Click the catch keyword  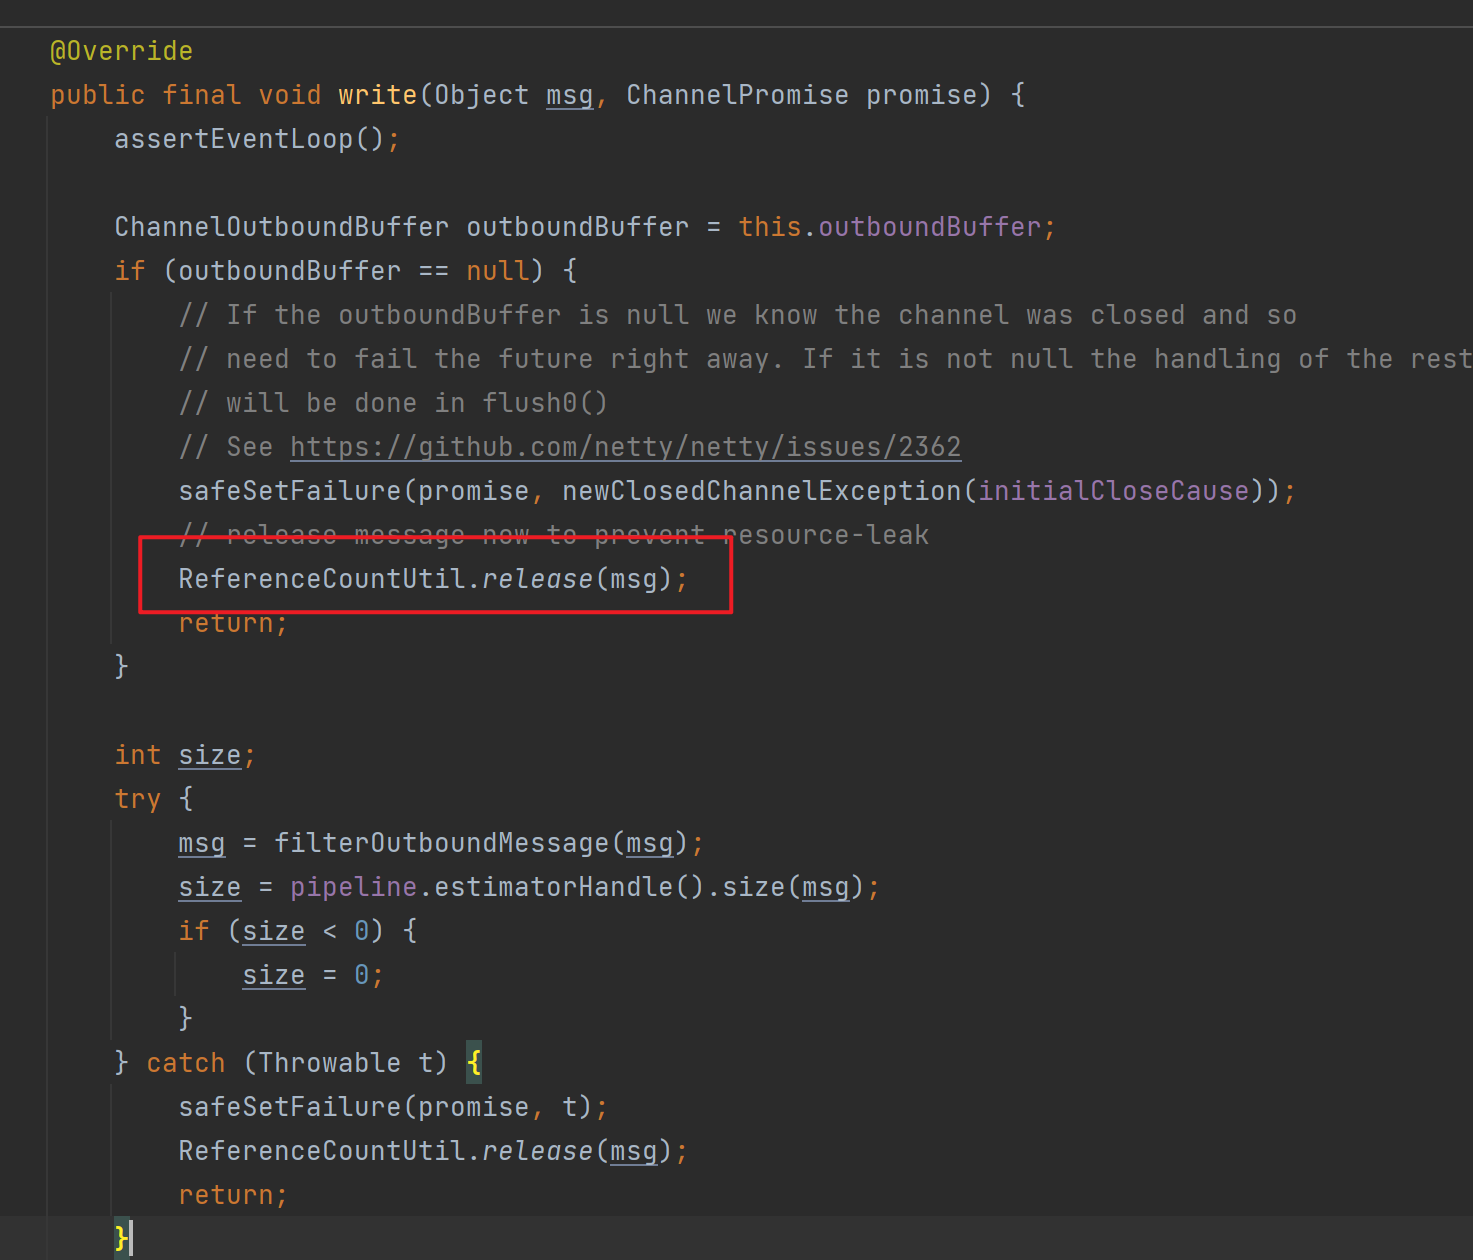point(185,1063)
